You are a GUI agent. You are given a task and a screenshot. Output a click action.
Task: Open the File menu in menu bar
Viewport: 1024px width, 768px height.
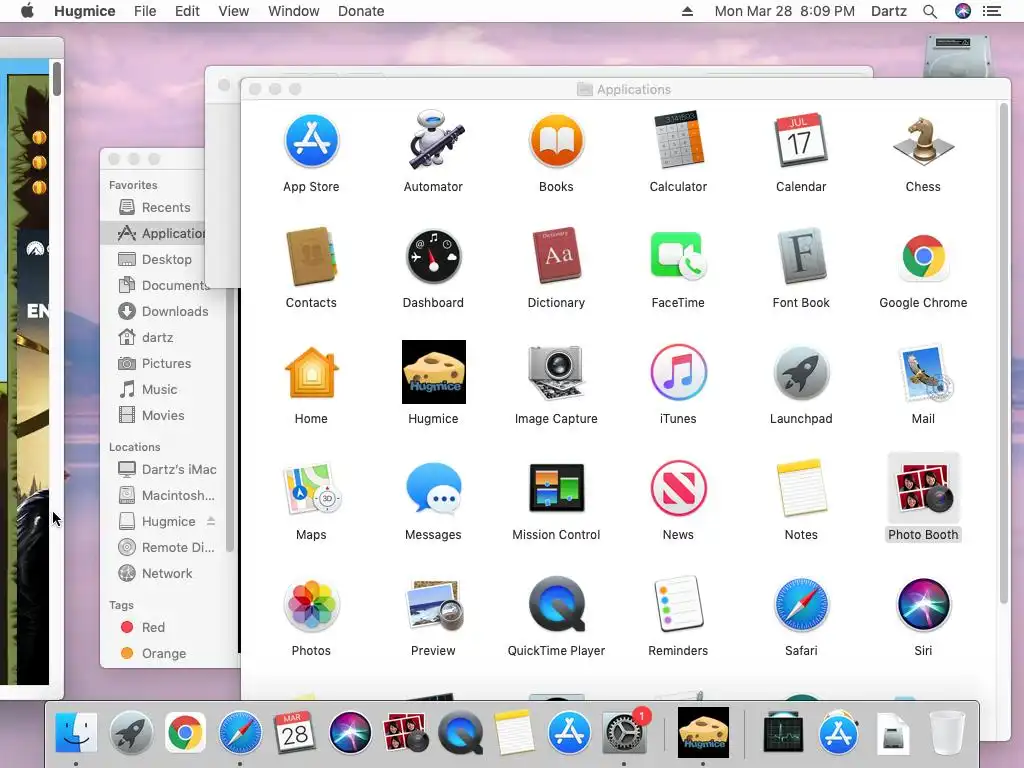(145, 11)
